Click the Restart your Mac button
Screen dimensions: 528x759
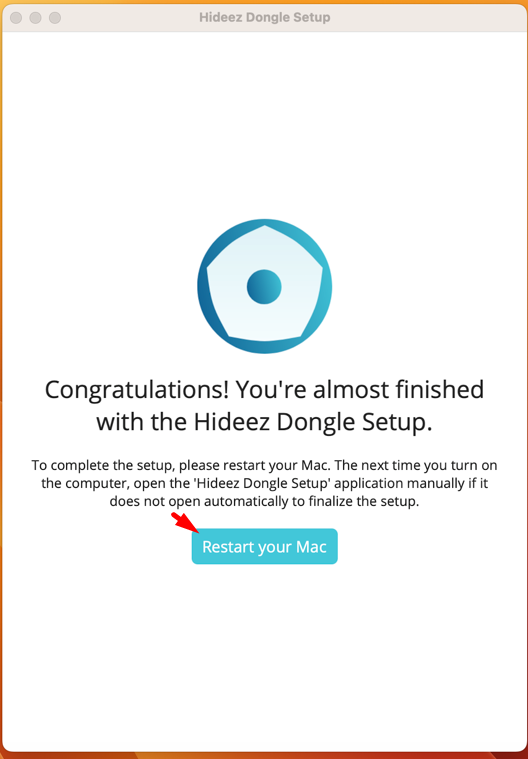pos(264,546)
